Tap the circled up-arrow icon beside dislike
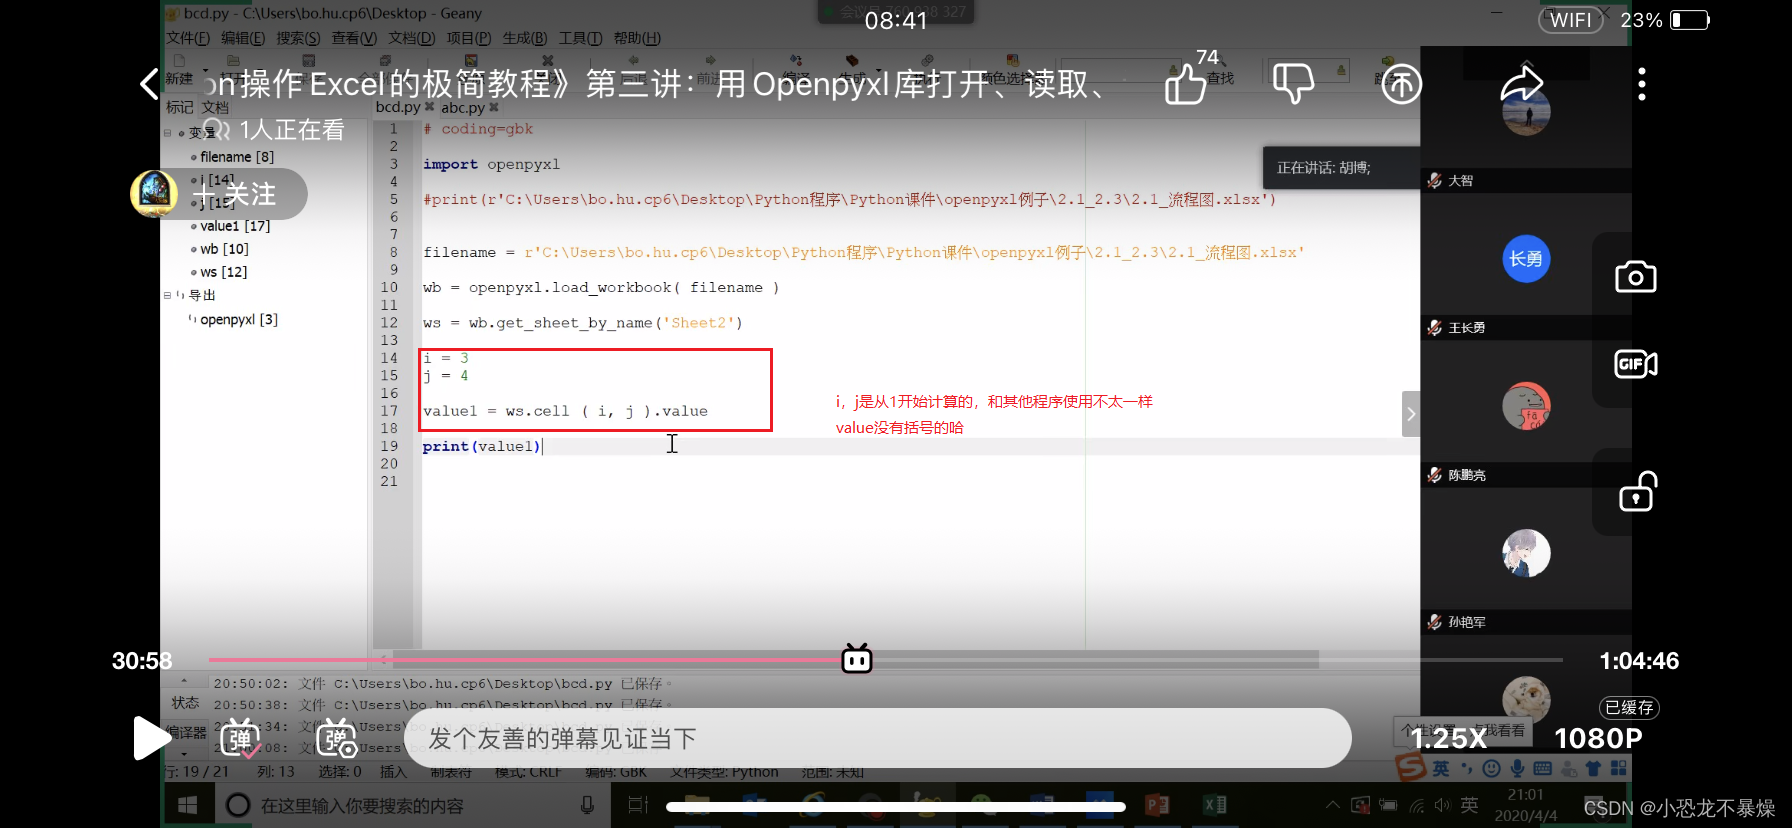This screenshot has width=1792, height=828. point(1401,84)
